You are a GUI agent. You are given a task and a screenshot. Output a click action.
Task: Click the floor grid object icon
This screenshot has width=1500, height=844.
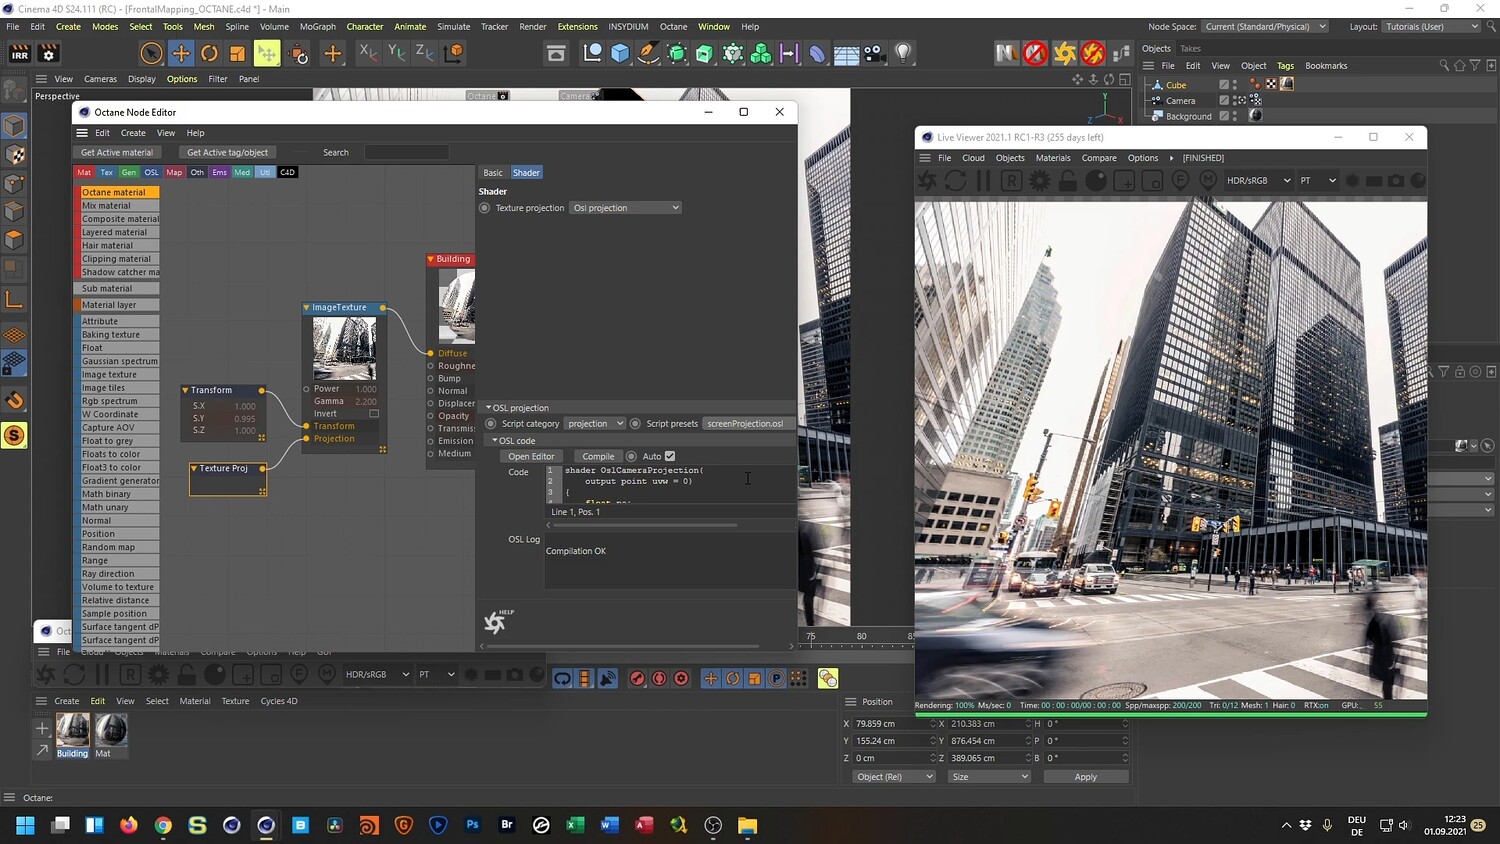pyautogui.click(x=846, y=53)
